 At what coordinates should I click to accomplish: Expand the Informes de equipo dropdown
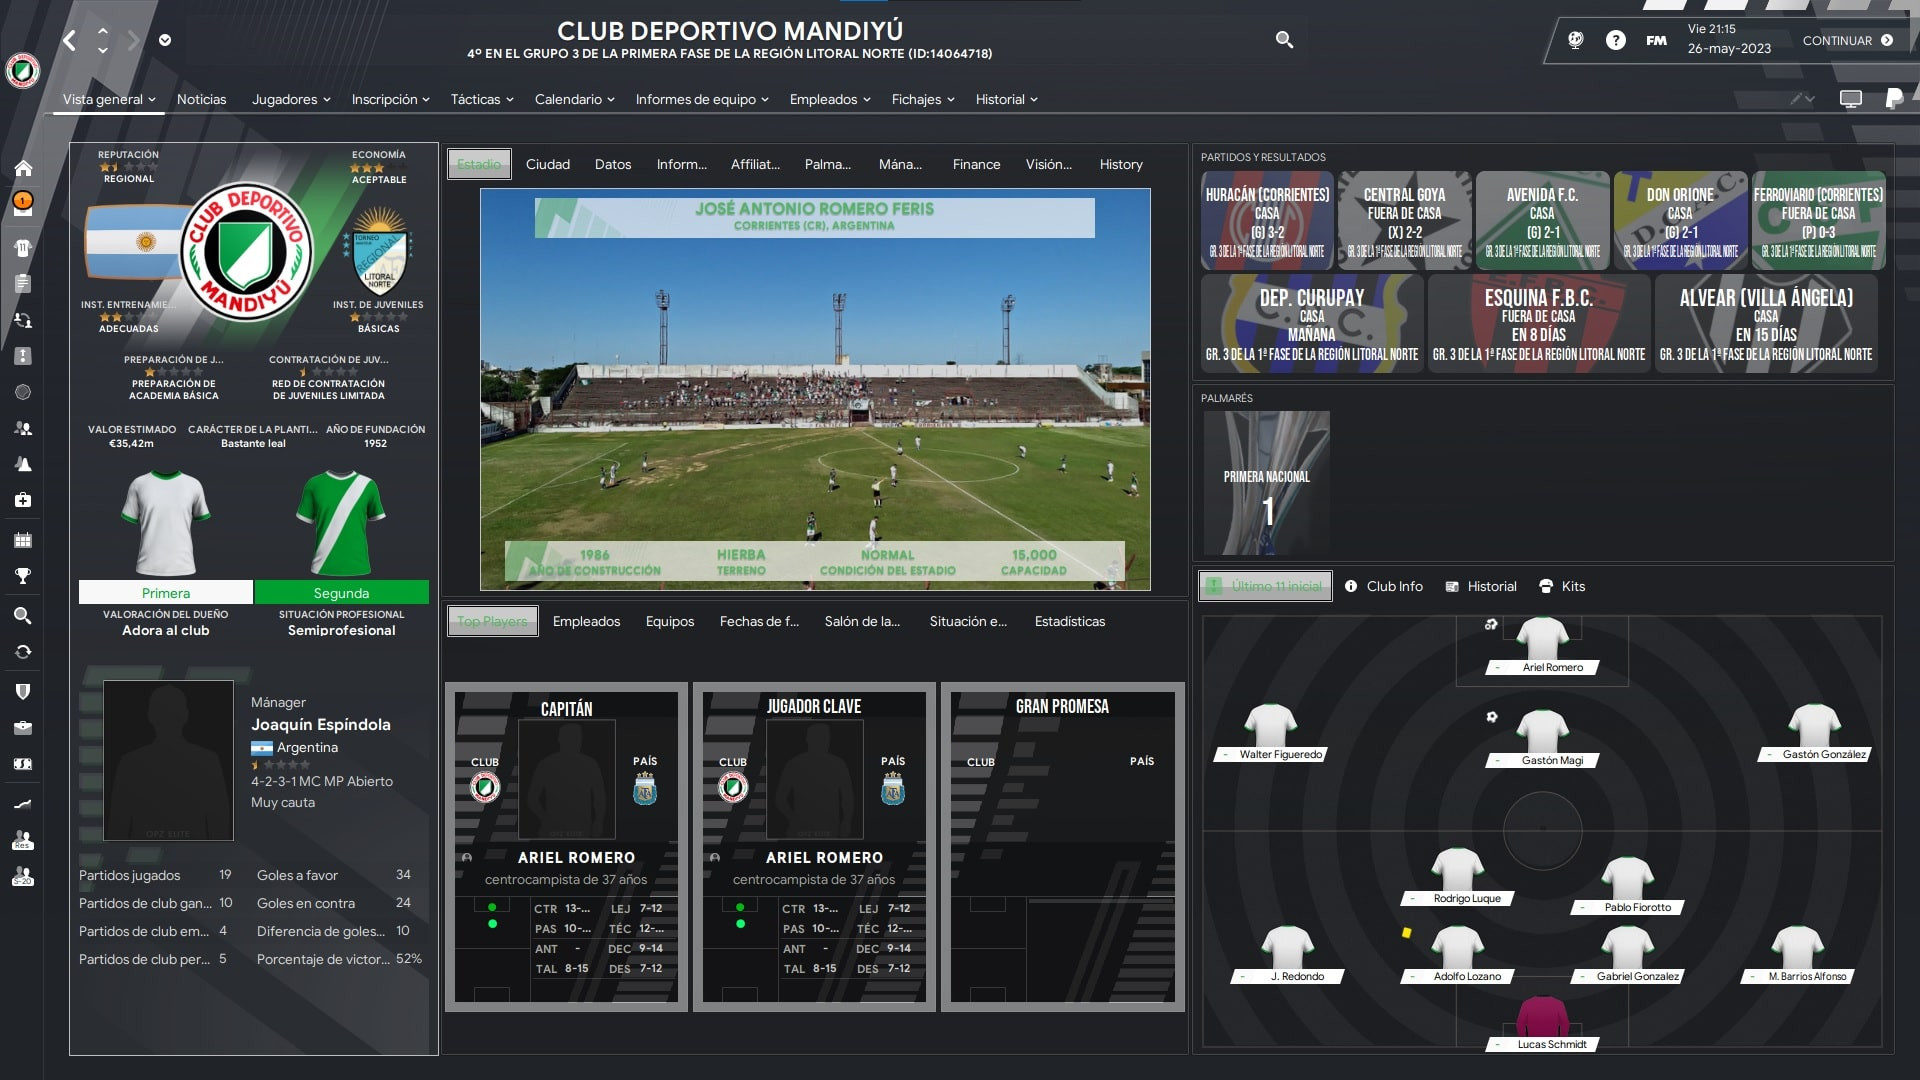click(x=702, y=99)
